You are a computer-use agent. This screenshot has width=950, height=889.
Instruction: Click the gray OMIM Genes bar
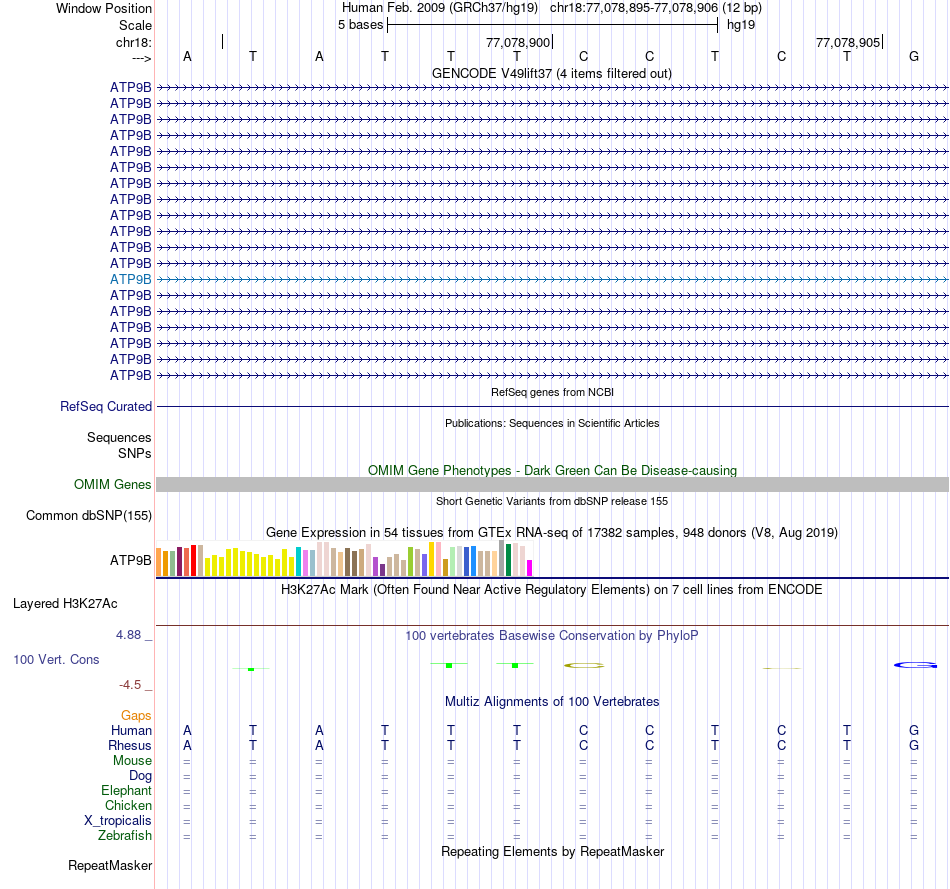(x=553, y=484)
